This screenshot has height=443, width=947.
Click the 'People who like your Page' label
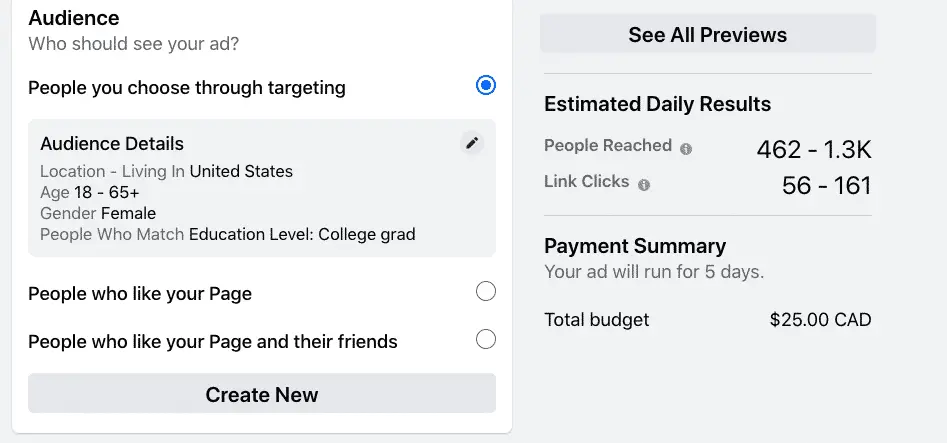coord(140,294)
